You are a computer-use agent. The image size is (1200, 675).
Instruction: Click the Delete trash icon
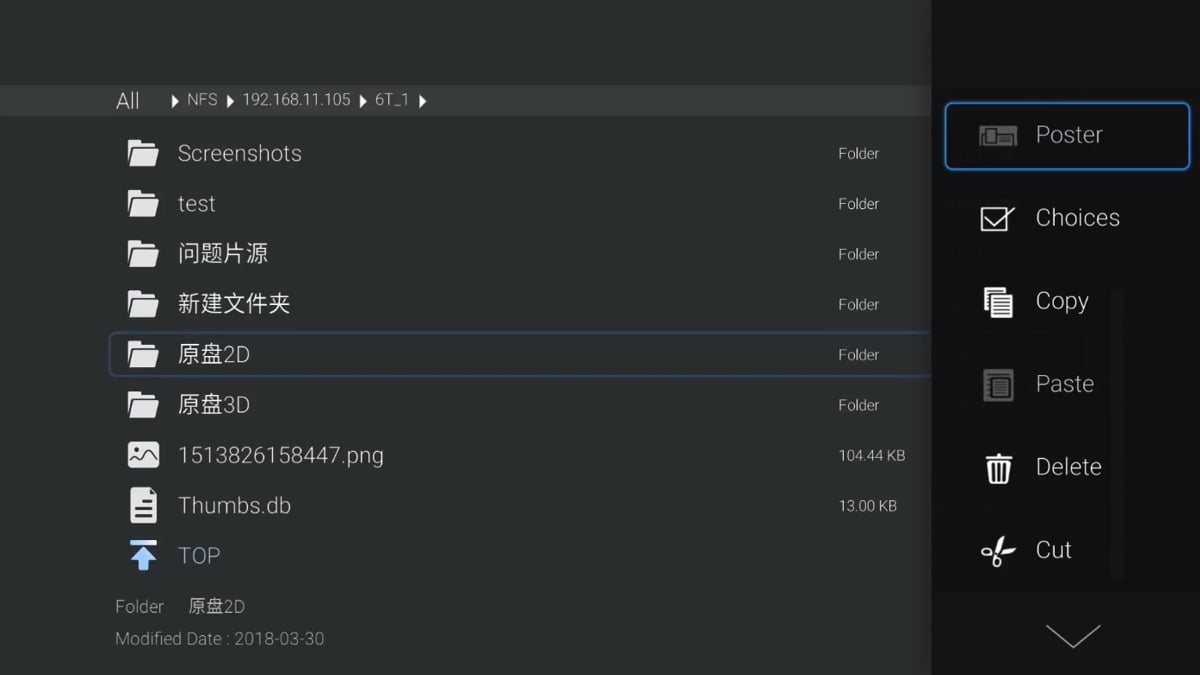[997, 466]
